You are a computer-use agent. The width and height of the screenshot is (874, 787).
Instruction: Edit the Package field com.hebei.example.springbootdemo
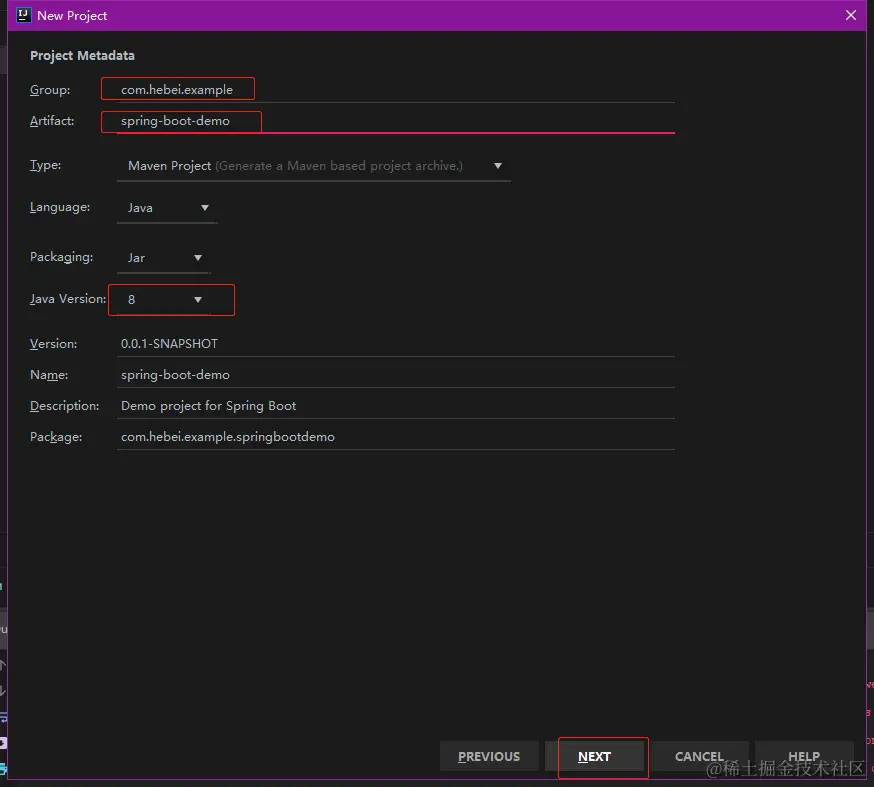click(x=396, y=437)
